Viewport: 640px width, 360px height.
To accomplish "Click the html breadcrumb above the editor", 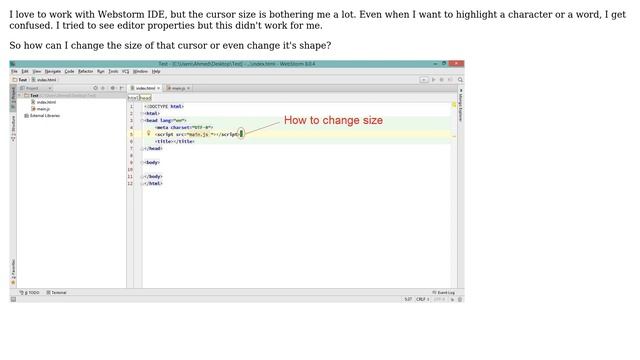I will 133,98.
